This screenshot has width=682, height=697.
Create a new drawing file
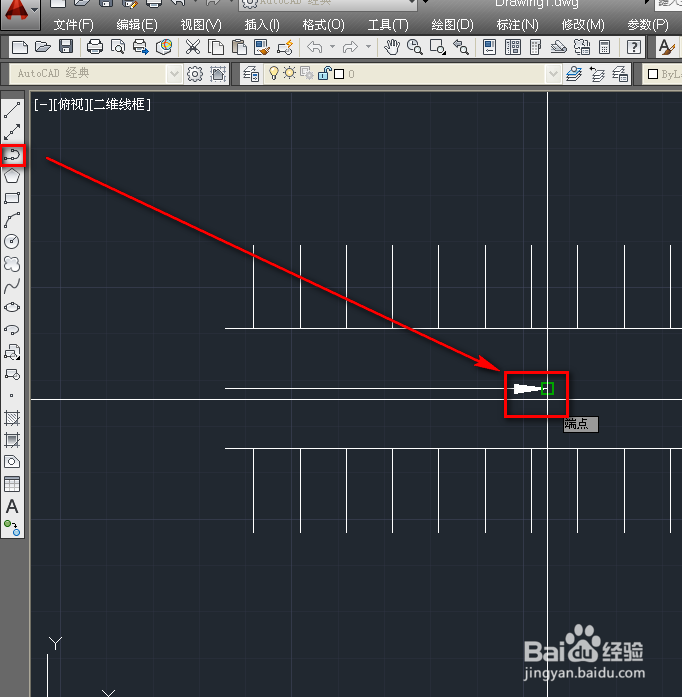[20, 47]
